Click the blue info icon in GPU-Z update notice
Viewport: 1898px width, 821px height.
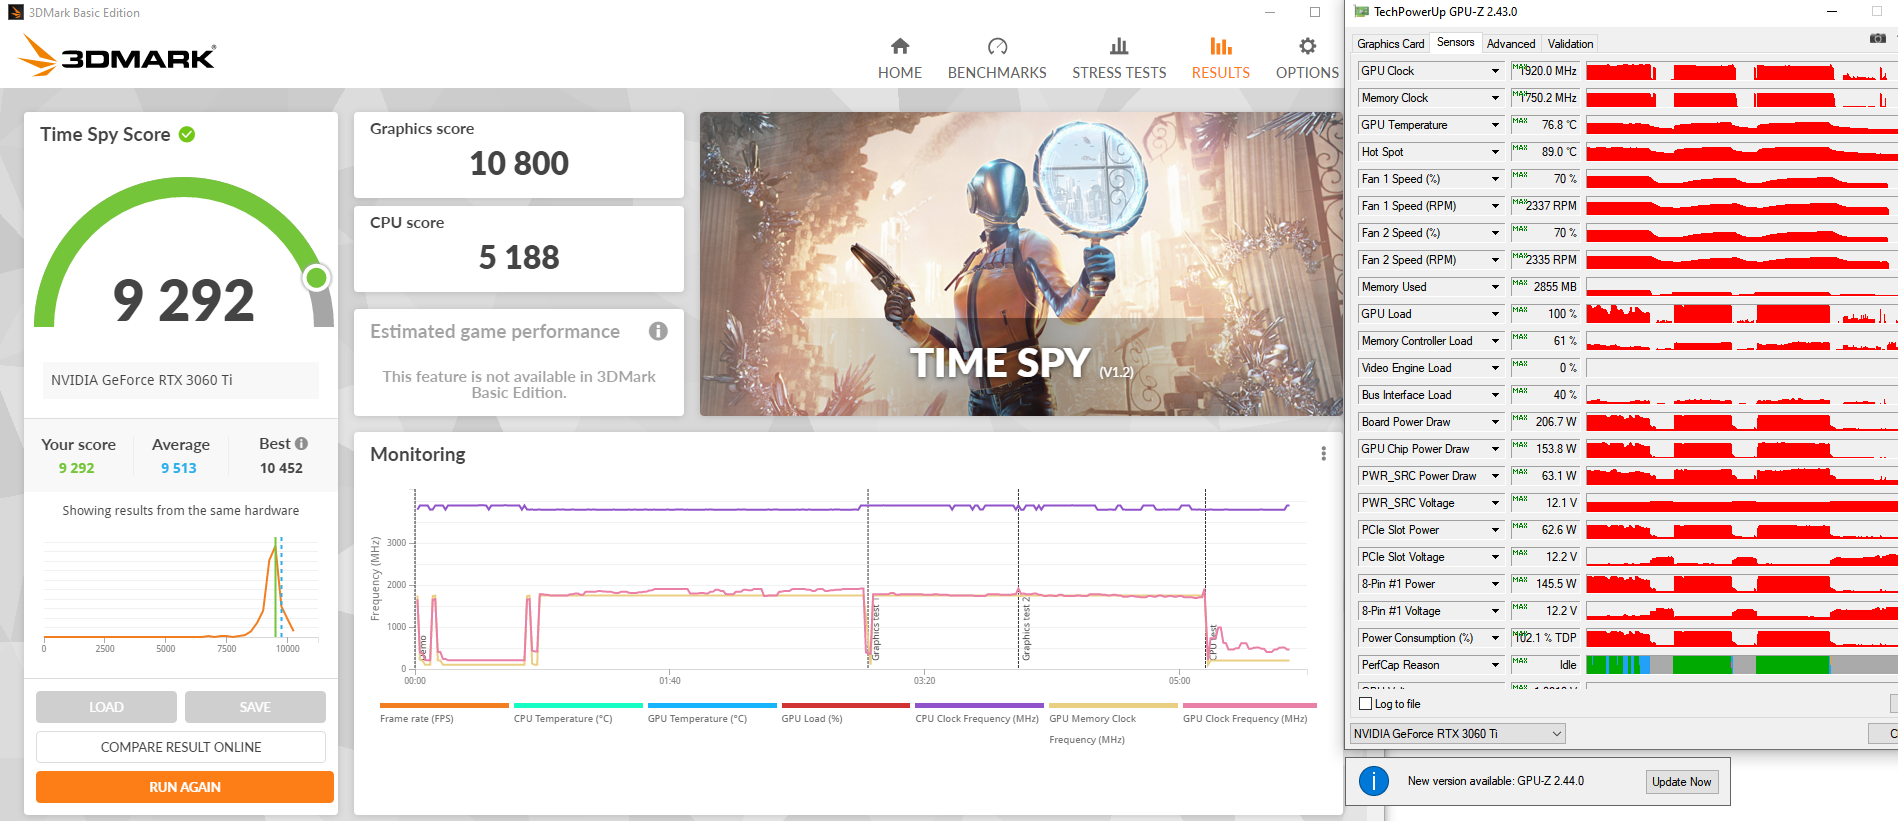tap(1374, 781)
